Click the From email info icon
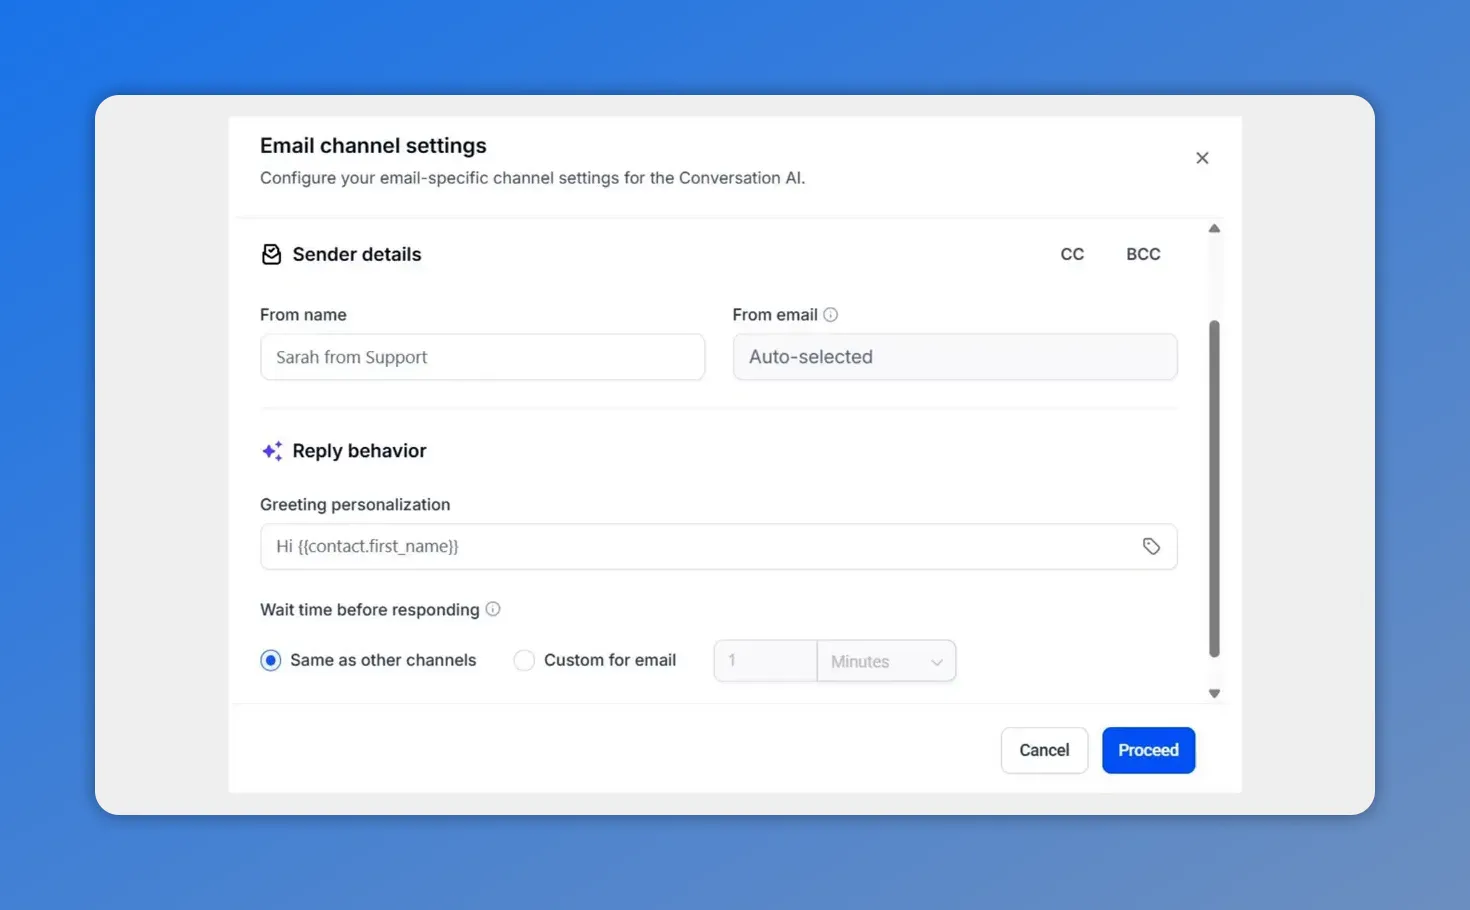1470x910 pixels. click(831, 314)
